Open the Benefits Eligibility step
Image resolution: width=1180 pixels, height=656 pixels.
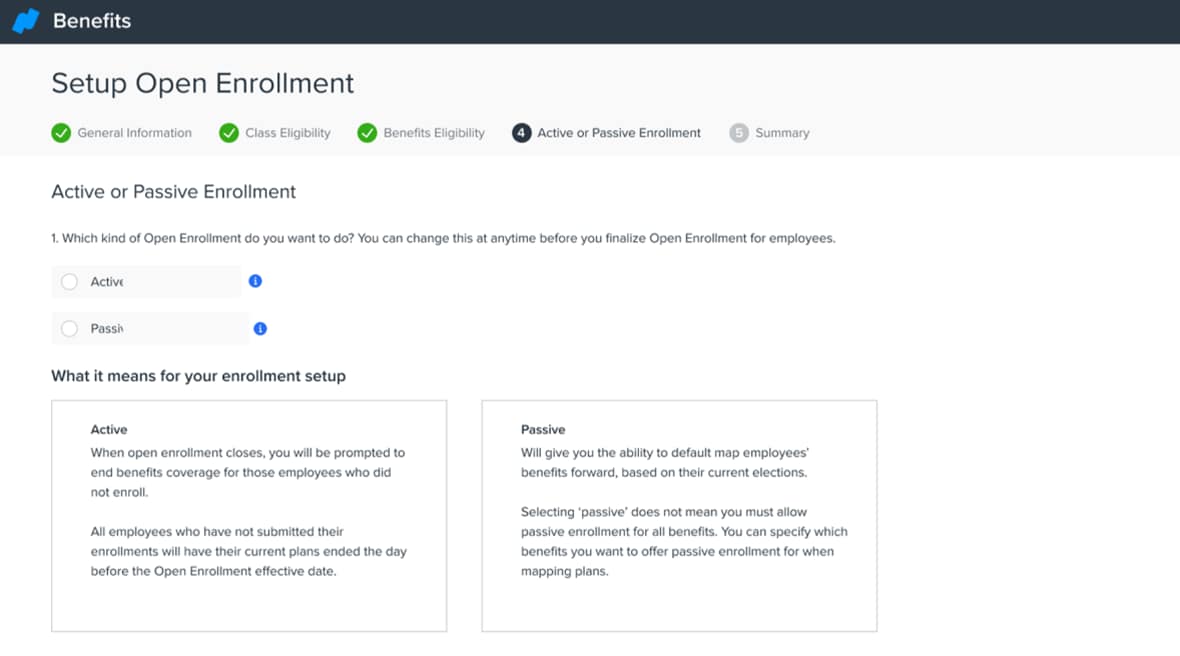coord(433,133)
